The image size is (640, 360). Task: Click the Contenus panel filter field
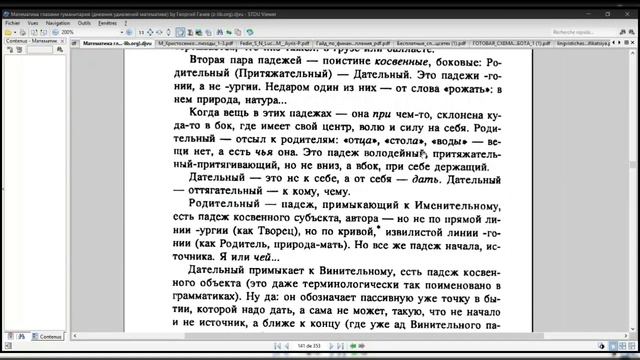(x=40, y=50)
